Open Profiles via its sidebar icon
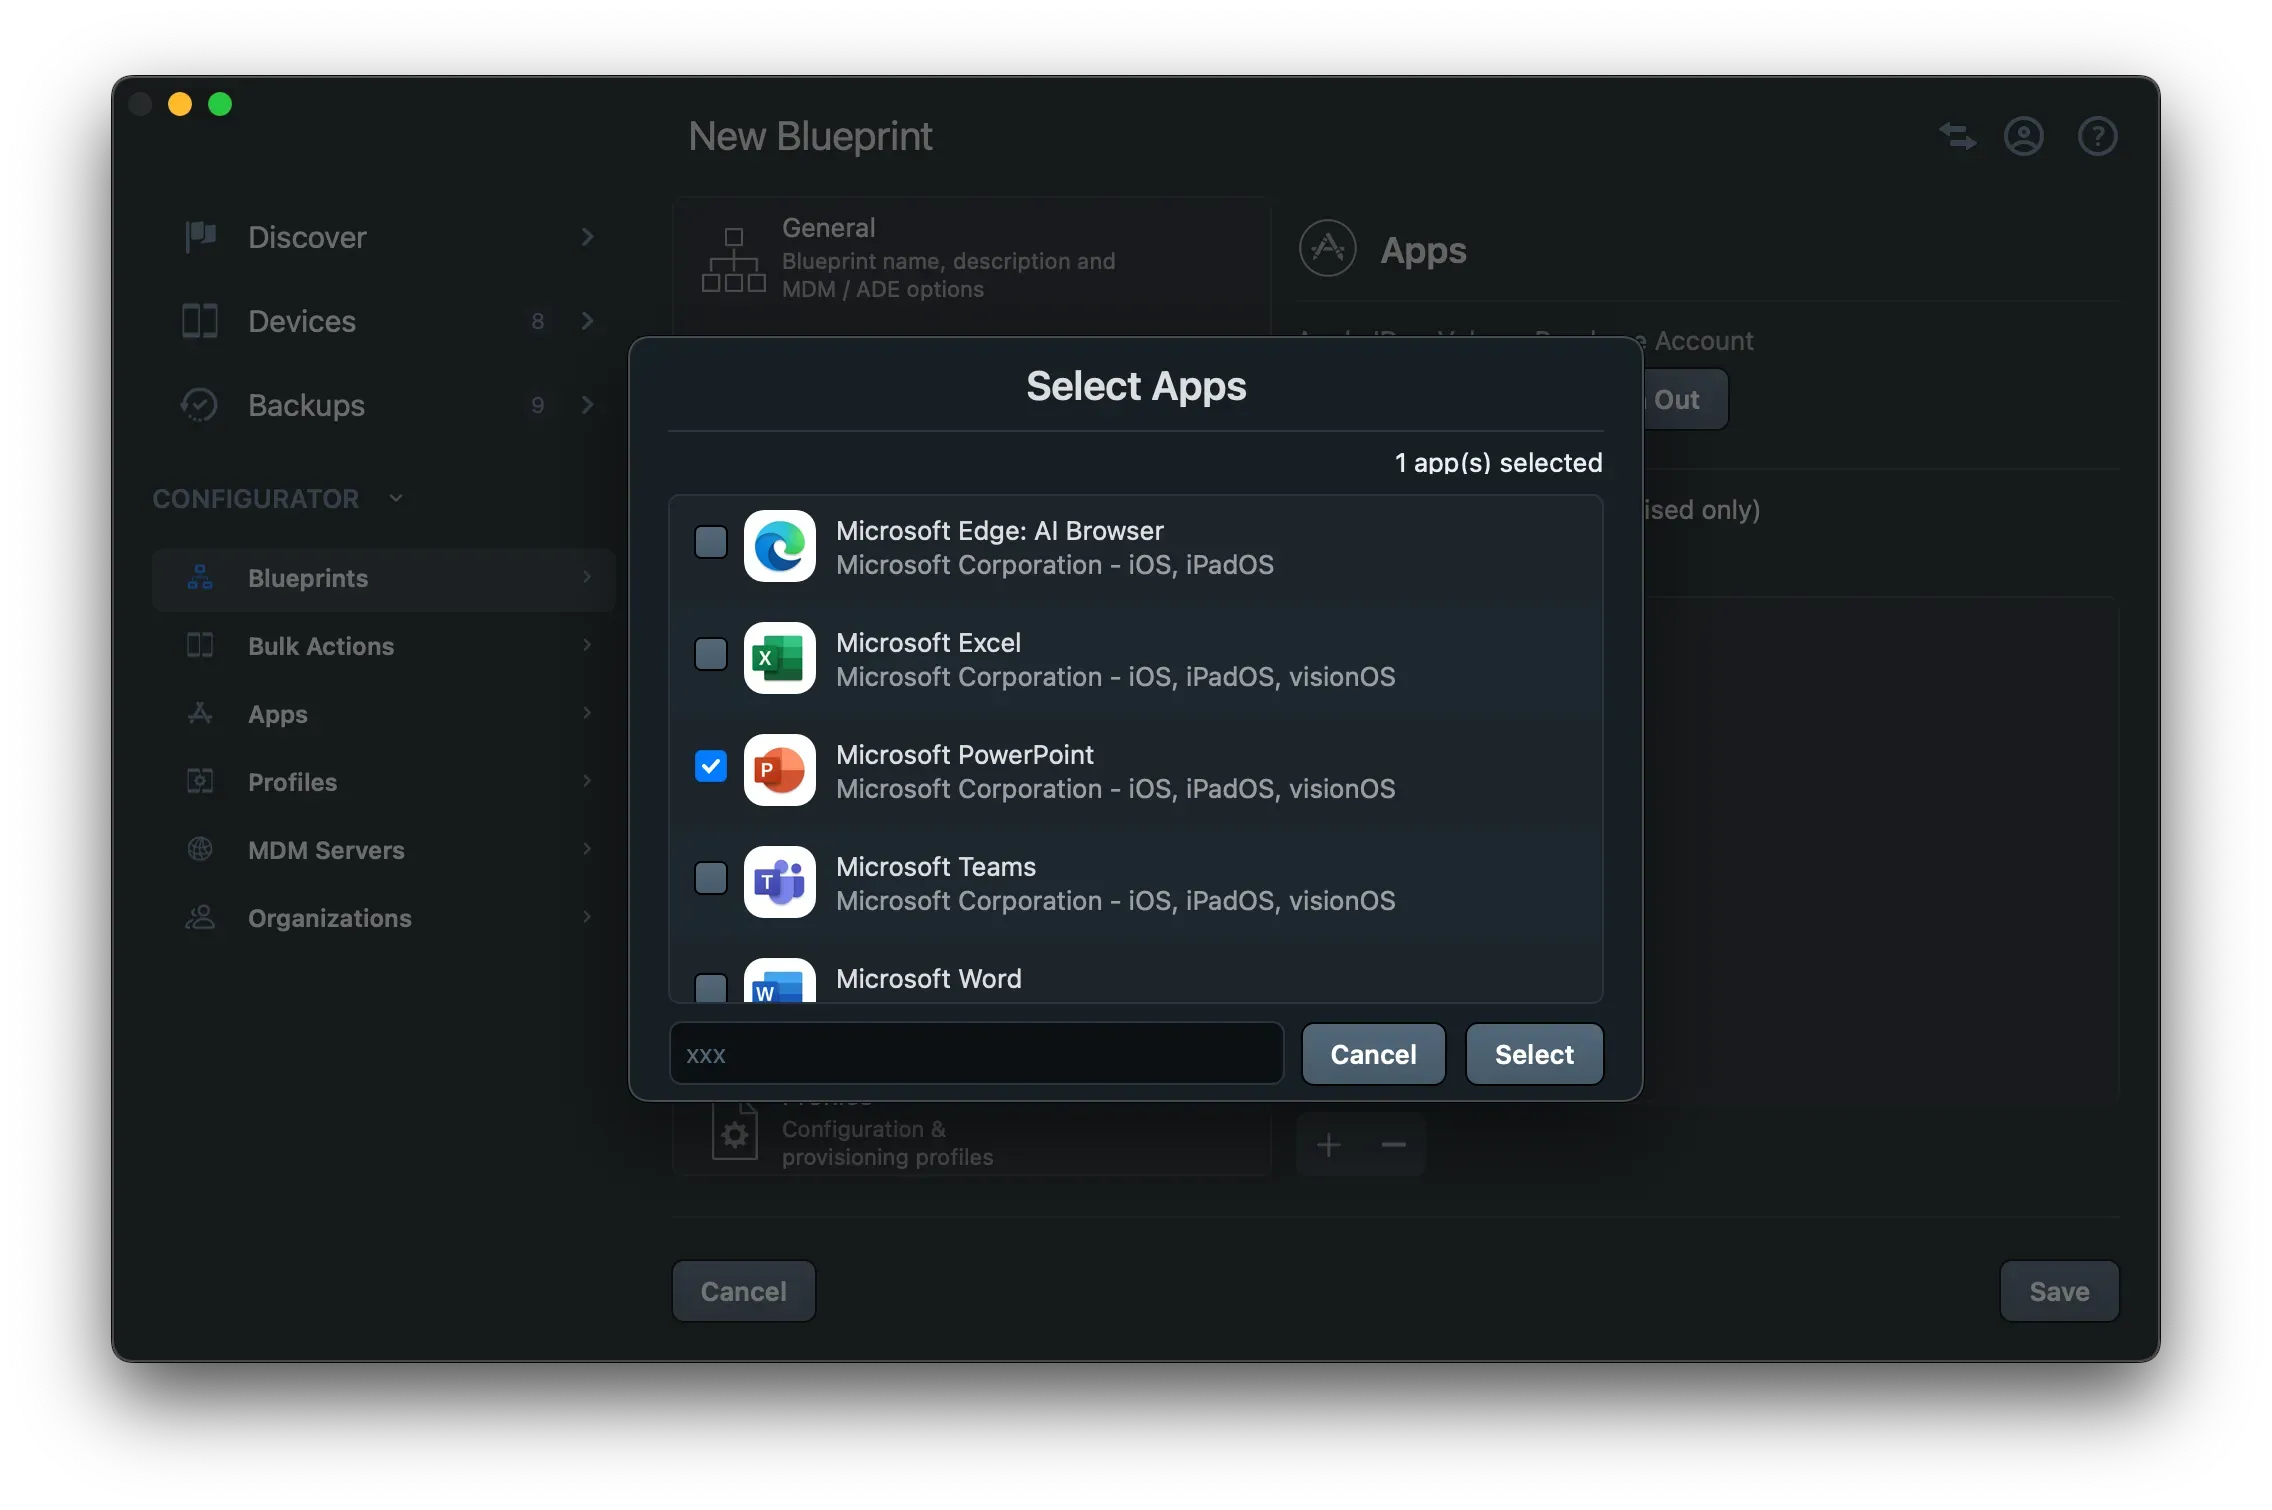The image size is (2272, 1510). pyautogui.click(x=199, y=781)
